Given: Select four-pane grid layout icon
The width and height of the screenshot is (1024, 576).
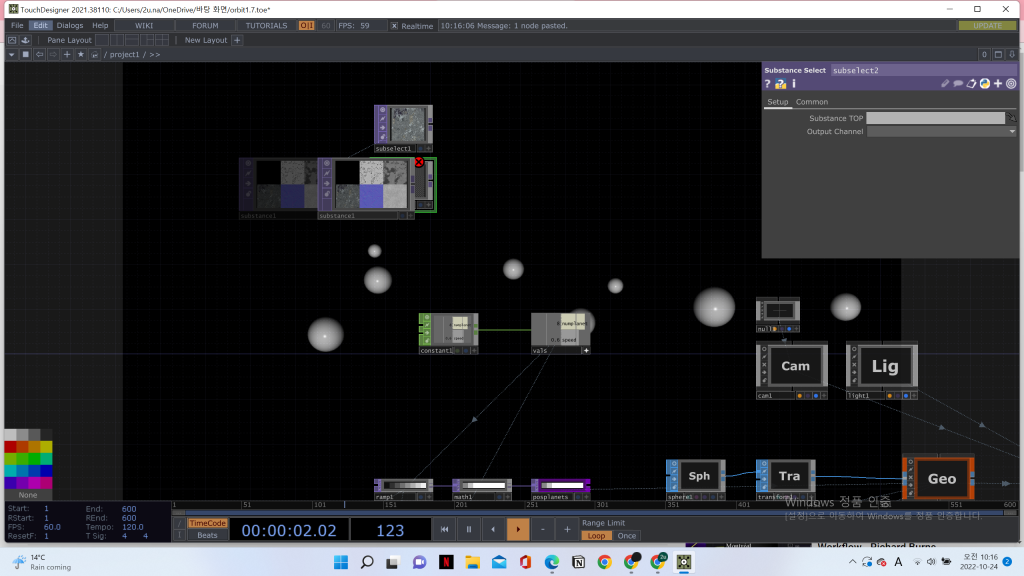Looking at the screenshot, I should click(162, 40).
